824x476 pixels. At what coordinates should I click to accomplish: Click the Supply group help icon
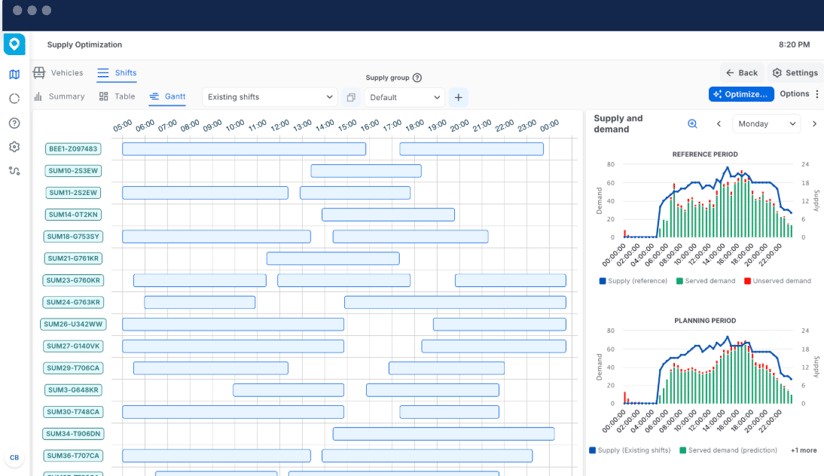tap(417, 78)
